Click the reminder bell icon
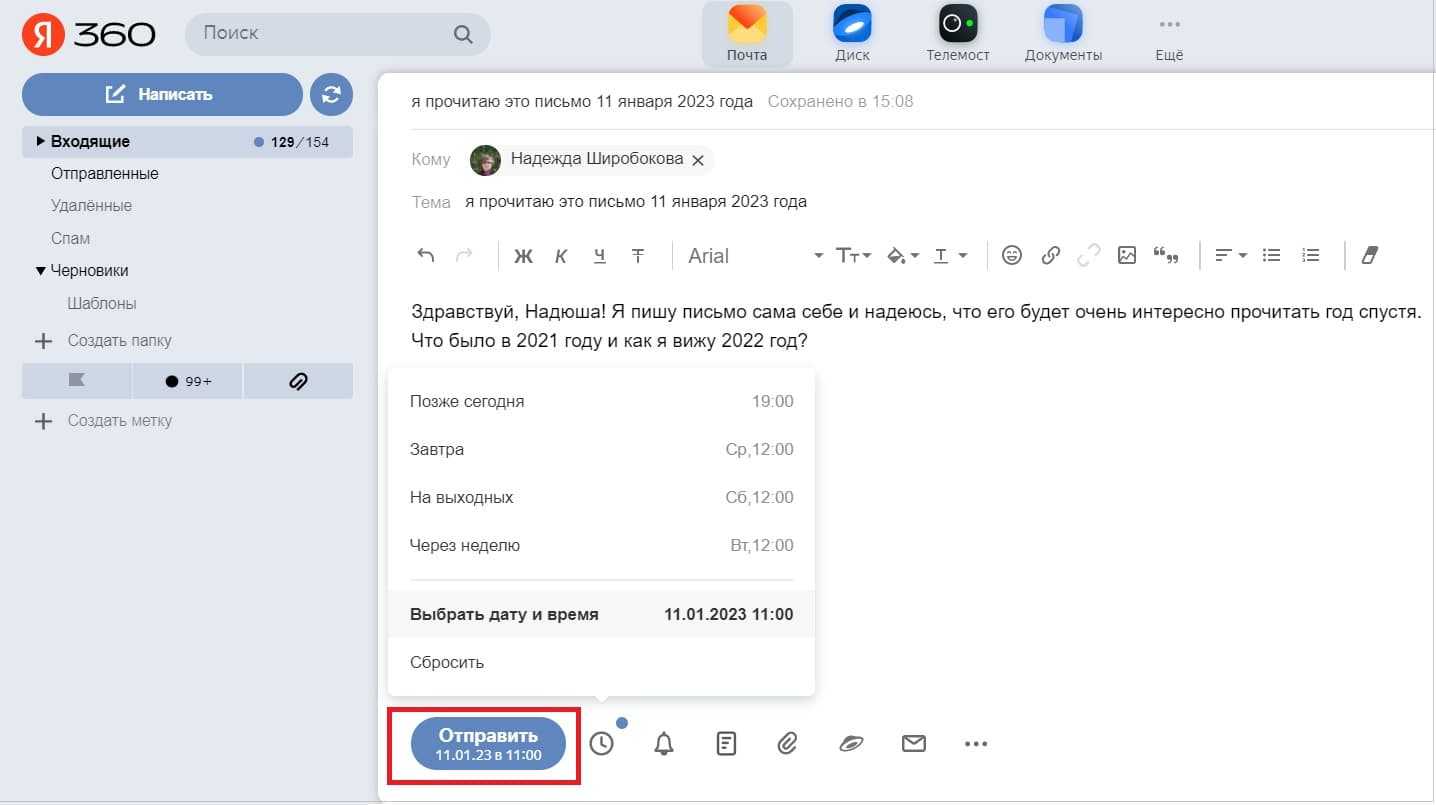Viewport: 1436px width, 805px height. [x=663, y=744]
